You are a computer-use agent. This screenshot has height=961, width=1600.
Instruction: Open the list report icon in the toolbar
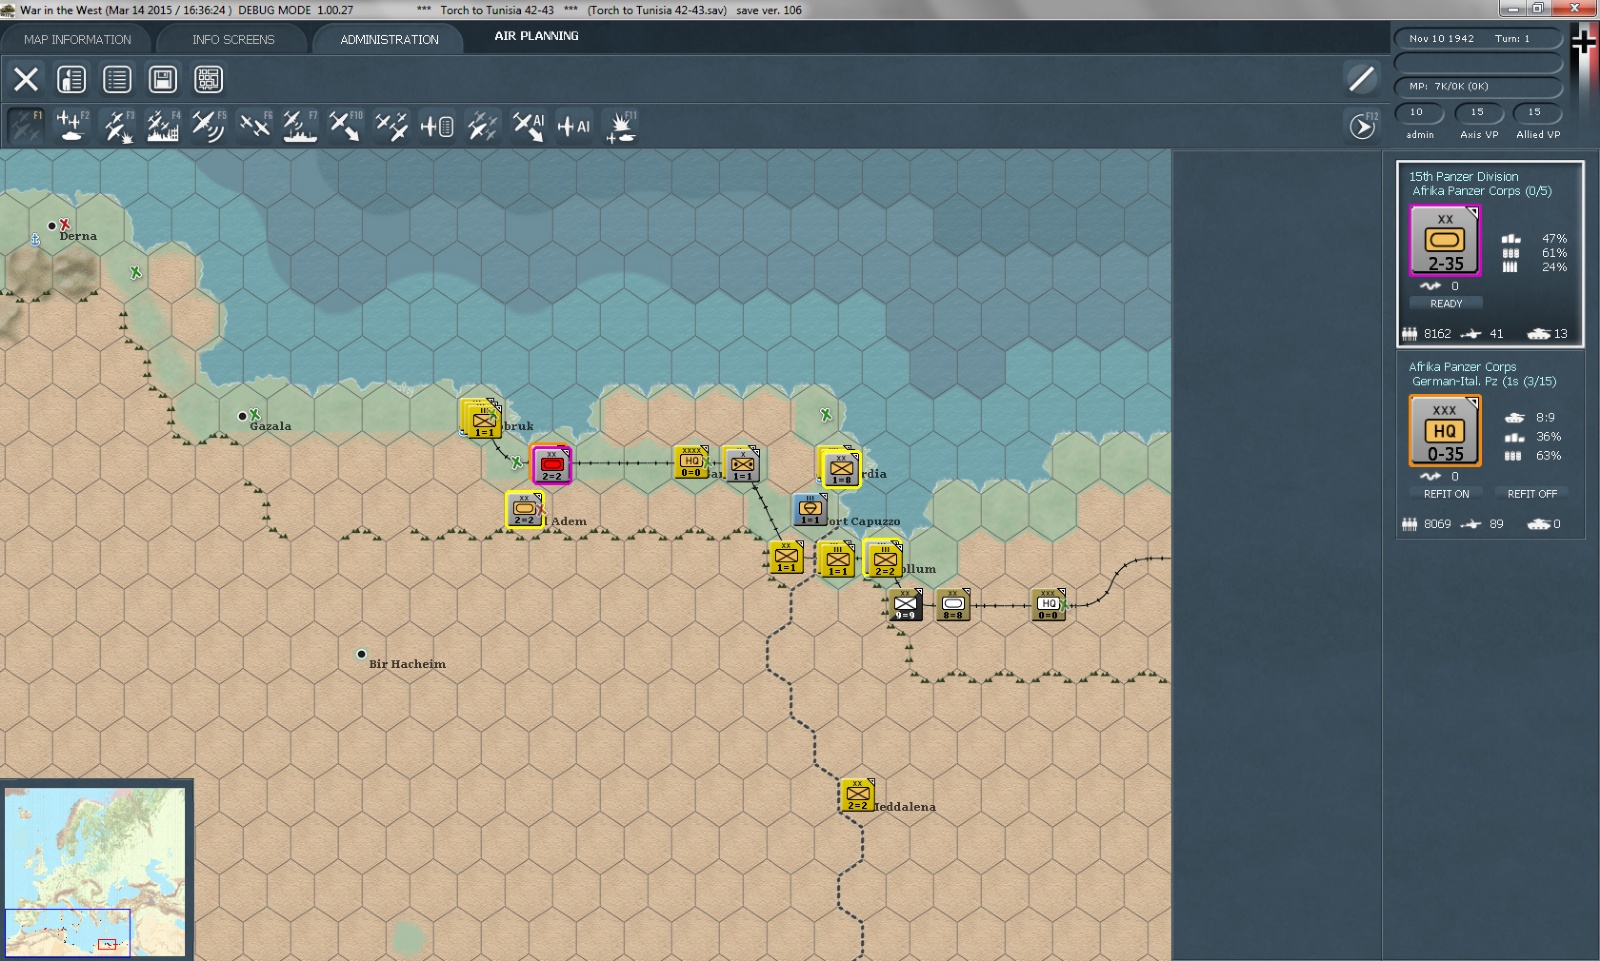pos(117,79)
